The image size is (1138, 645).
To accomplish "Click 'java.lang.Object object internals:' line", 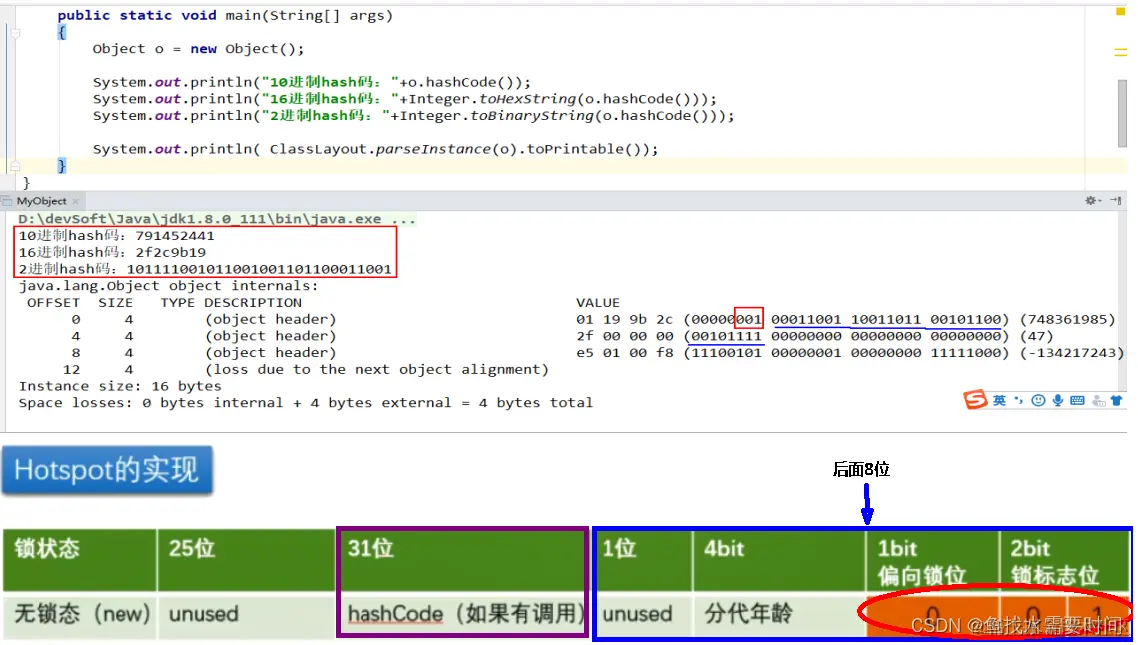I will tap(168, 285).
